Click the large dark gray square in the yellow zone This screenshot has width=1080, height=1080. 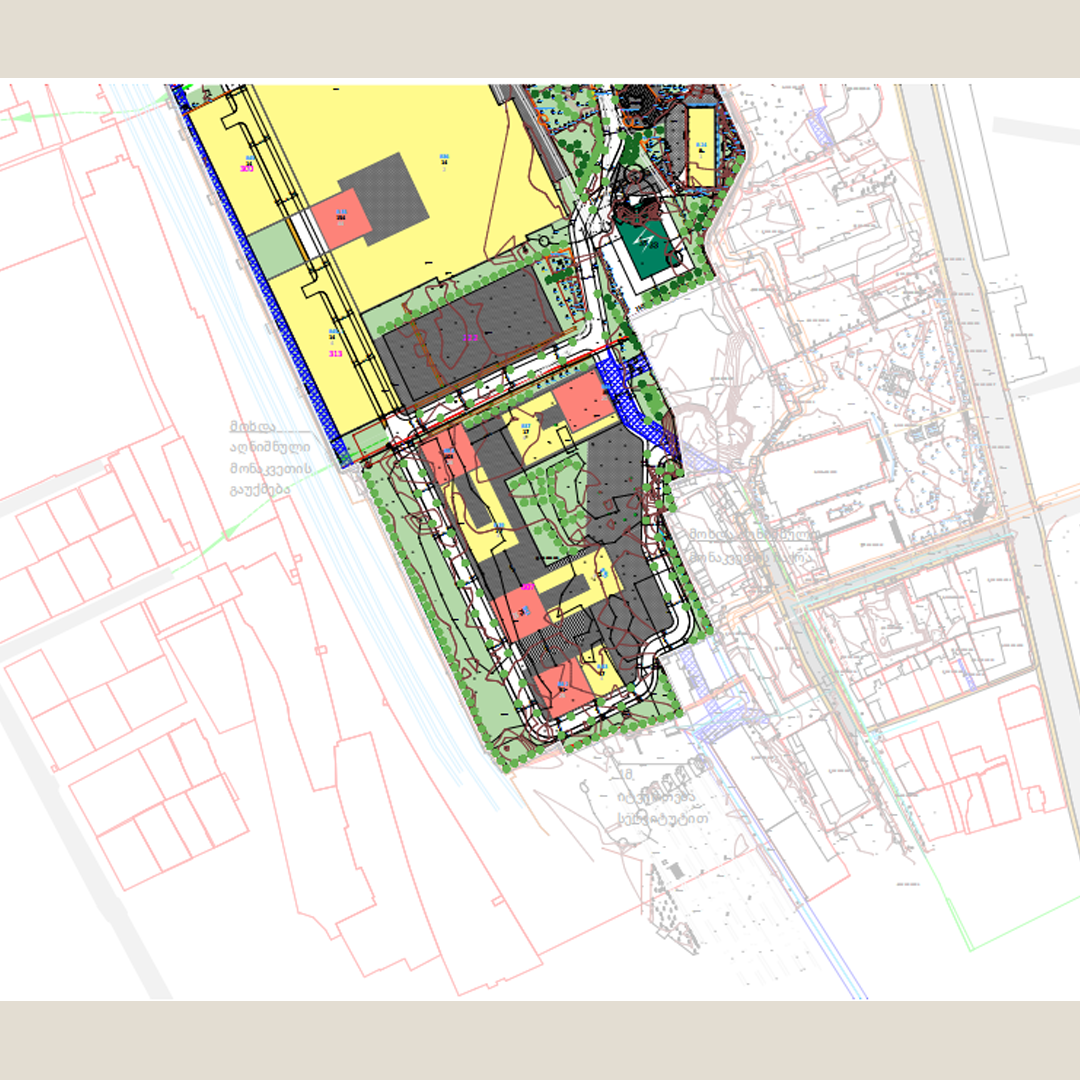tap(386, 199)
